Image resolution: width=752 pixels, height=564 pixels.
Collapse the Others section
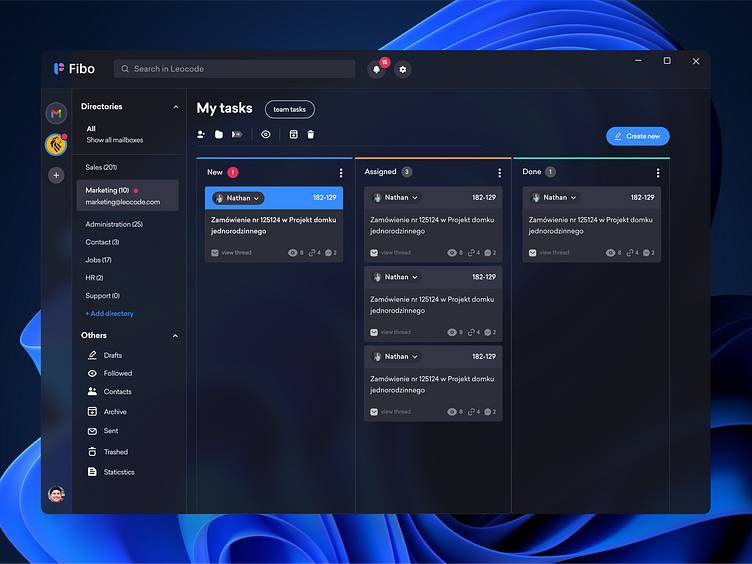176,336
